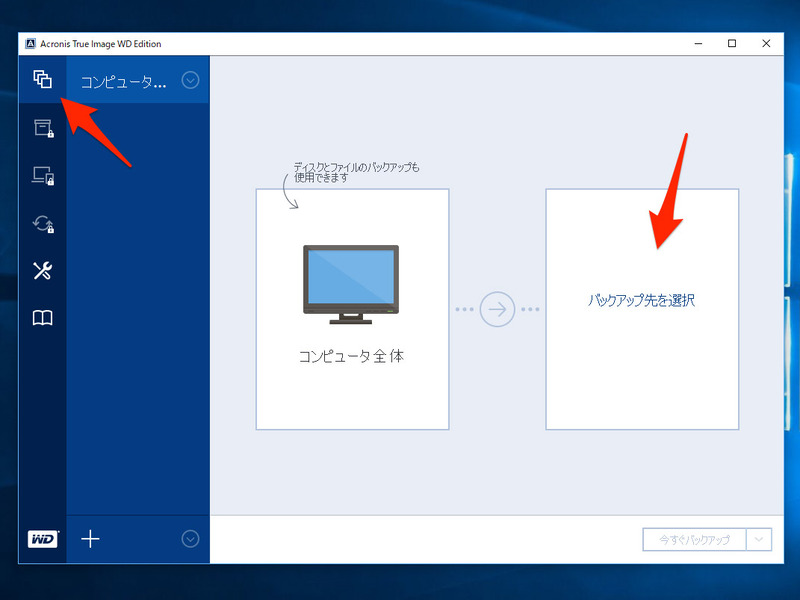Select the コンピュータ... backup list entry
The image size is (800, 600).
point(138,80)
